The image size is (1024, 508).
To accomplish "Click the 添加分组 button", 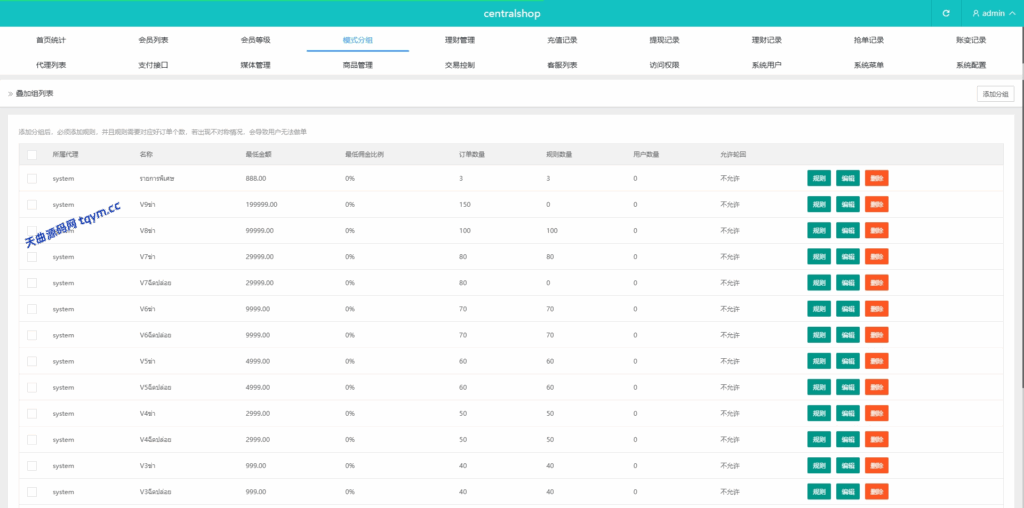I will pos(994,93).
